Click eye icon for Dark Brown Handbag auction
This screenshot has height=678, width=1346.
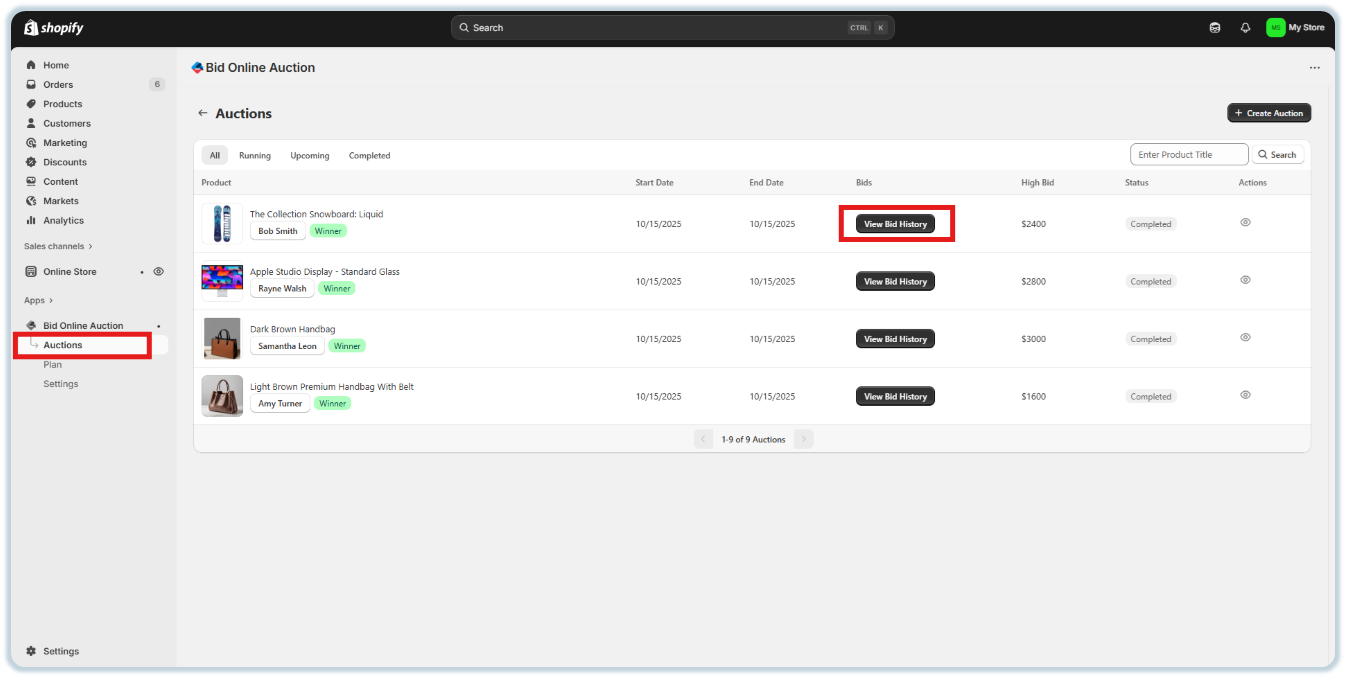click(x=1245, y=338)
